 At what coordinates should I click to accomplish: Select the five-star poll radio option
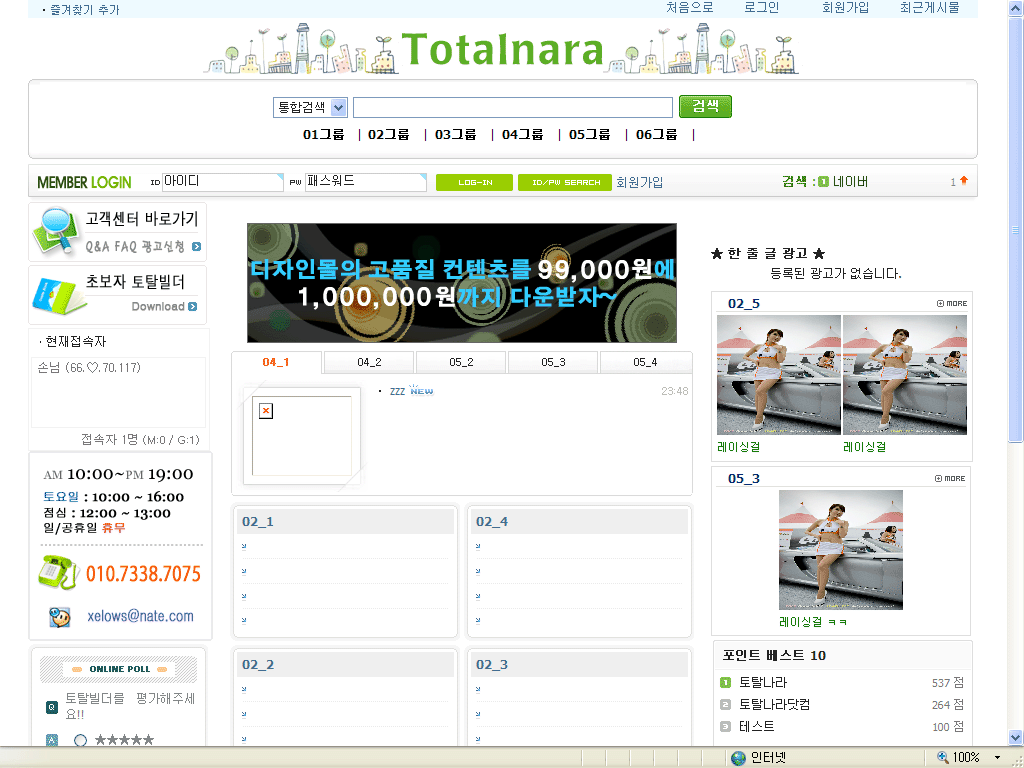point(80,740)
